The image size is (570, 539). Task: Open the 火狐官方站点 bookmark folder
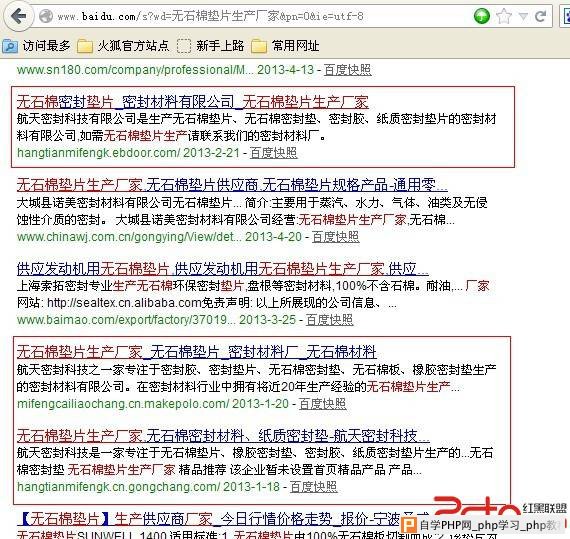tap(124, 46)
